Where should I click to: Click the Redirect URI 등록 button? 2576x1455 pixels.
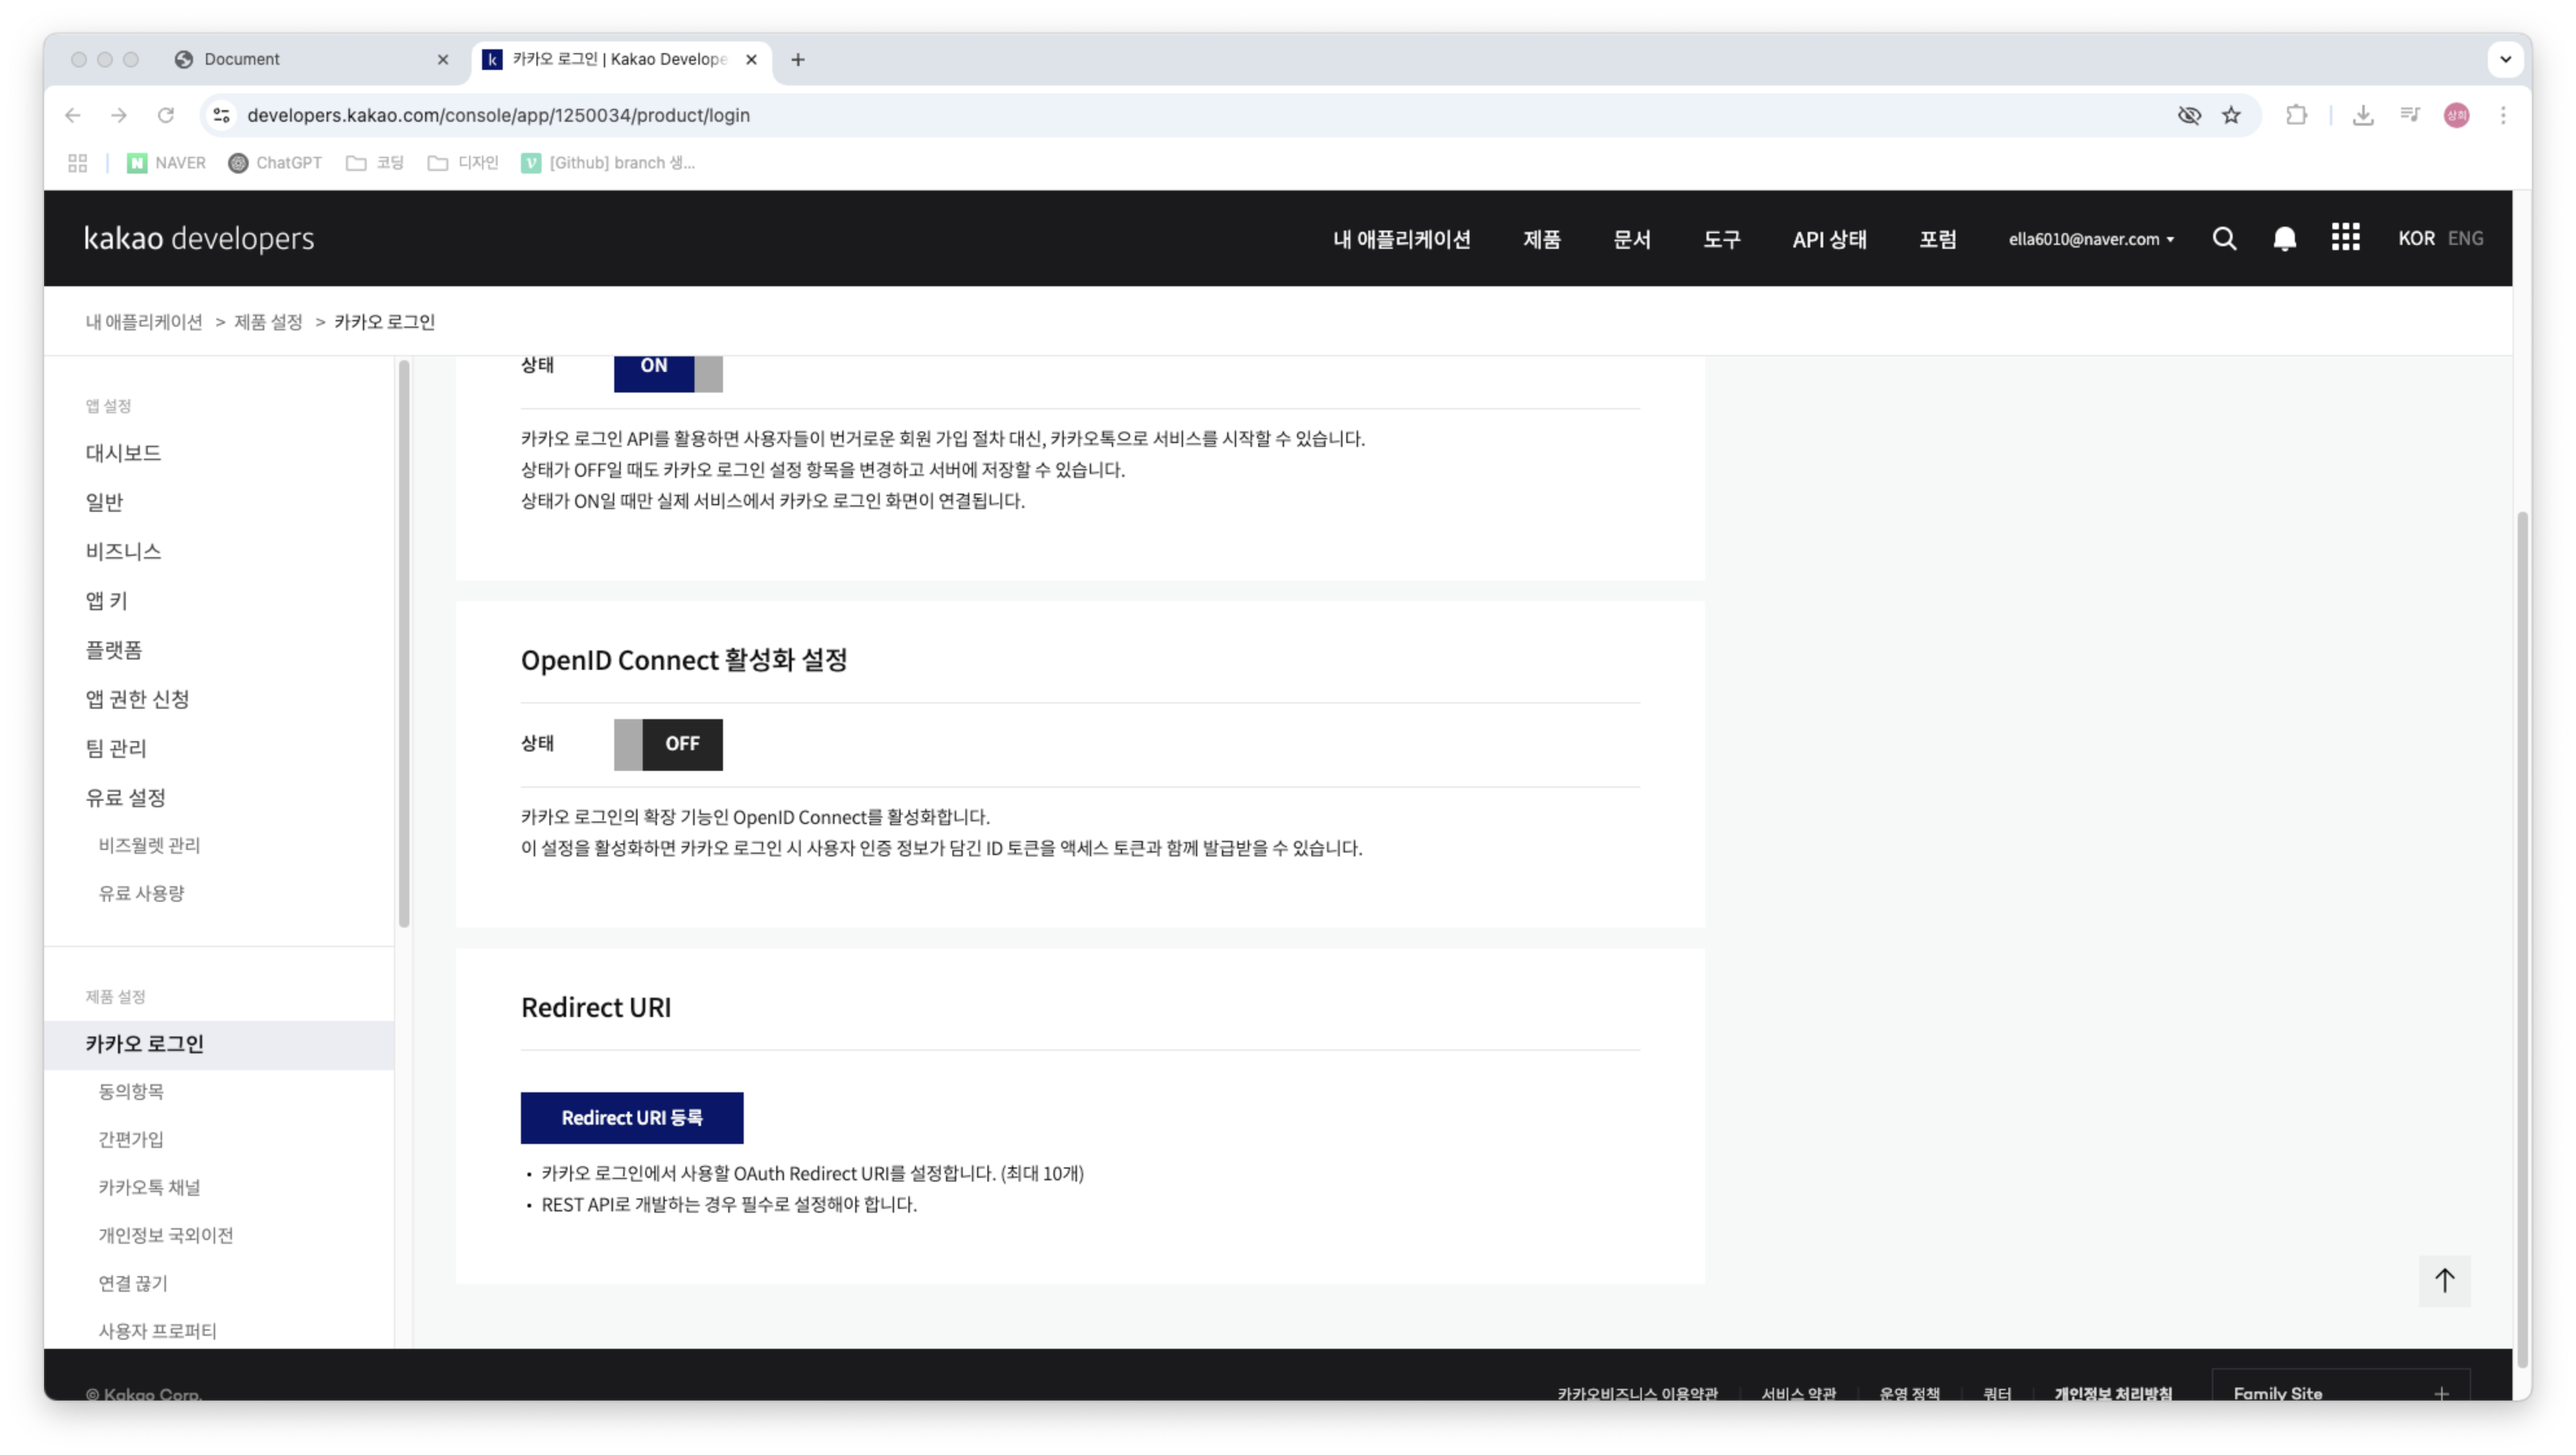pyautogui.click(x=632, y=1118)
